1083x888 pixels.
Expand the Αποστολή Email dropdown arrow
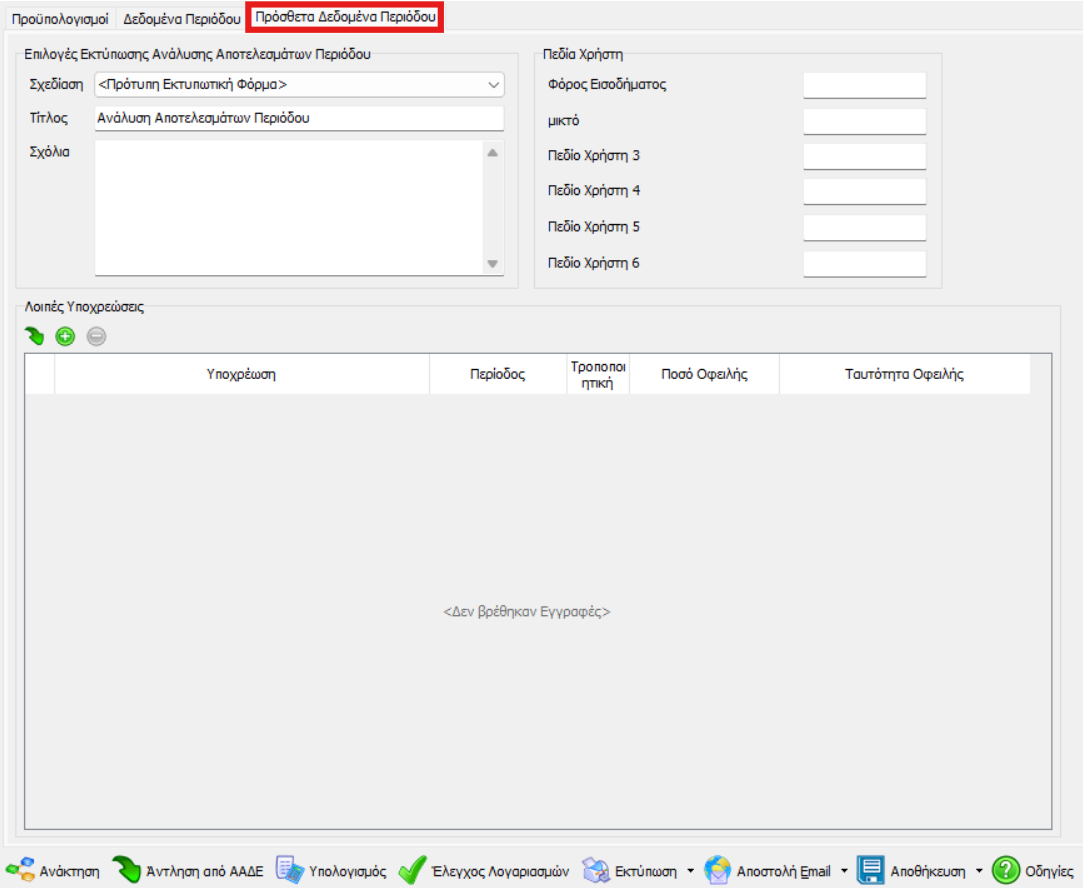pos(844,871)
